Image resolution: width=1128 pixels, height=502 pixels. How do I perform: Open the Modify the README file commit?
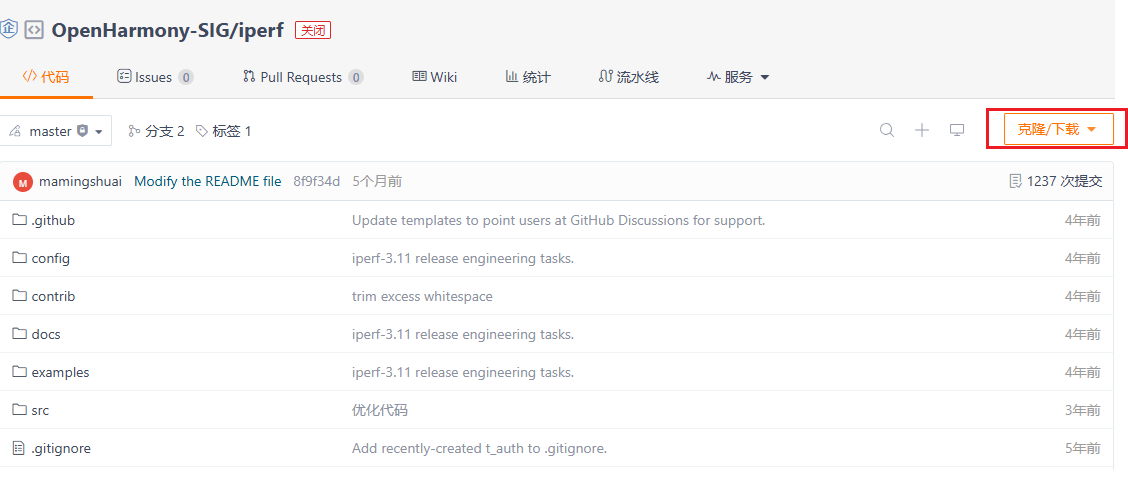click(208, 181)
